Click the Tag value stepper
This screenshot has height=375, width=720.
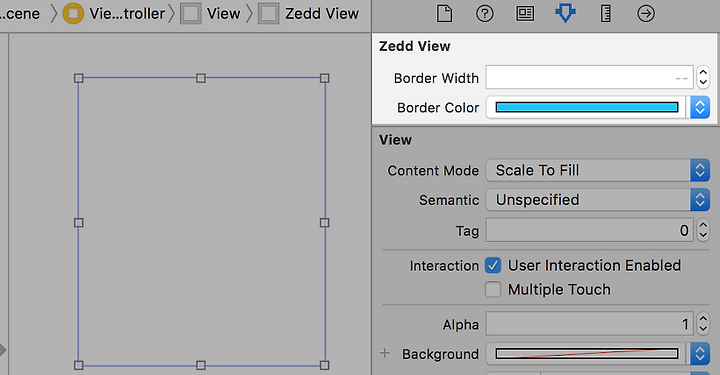tap(703, 230)
